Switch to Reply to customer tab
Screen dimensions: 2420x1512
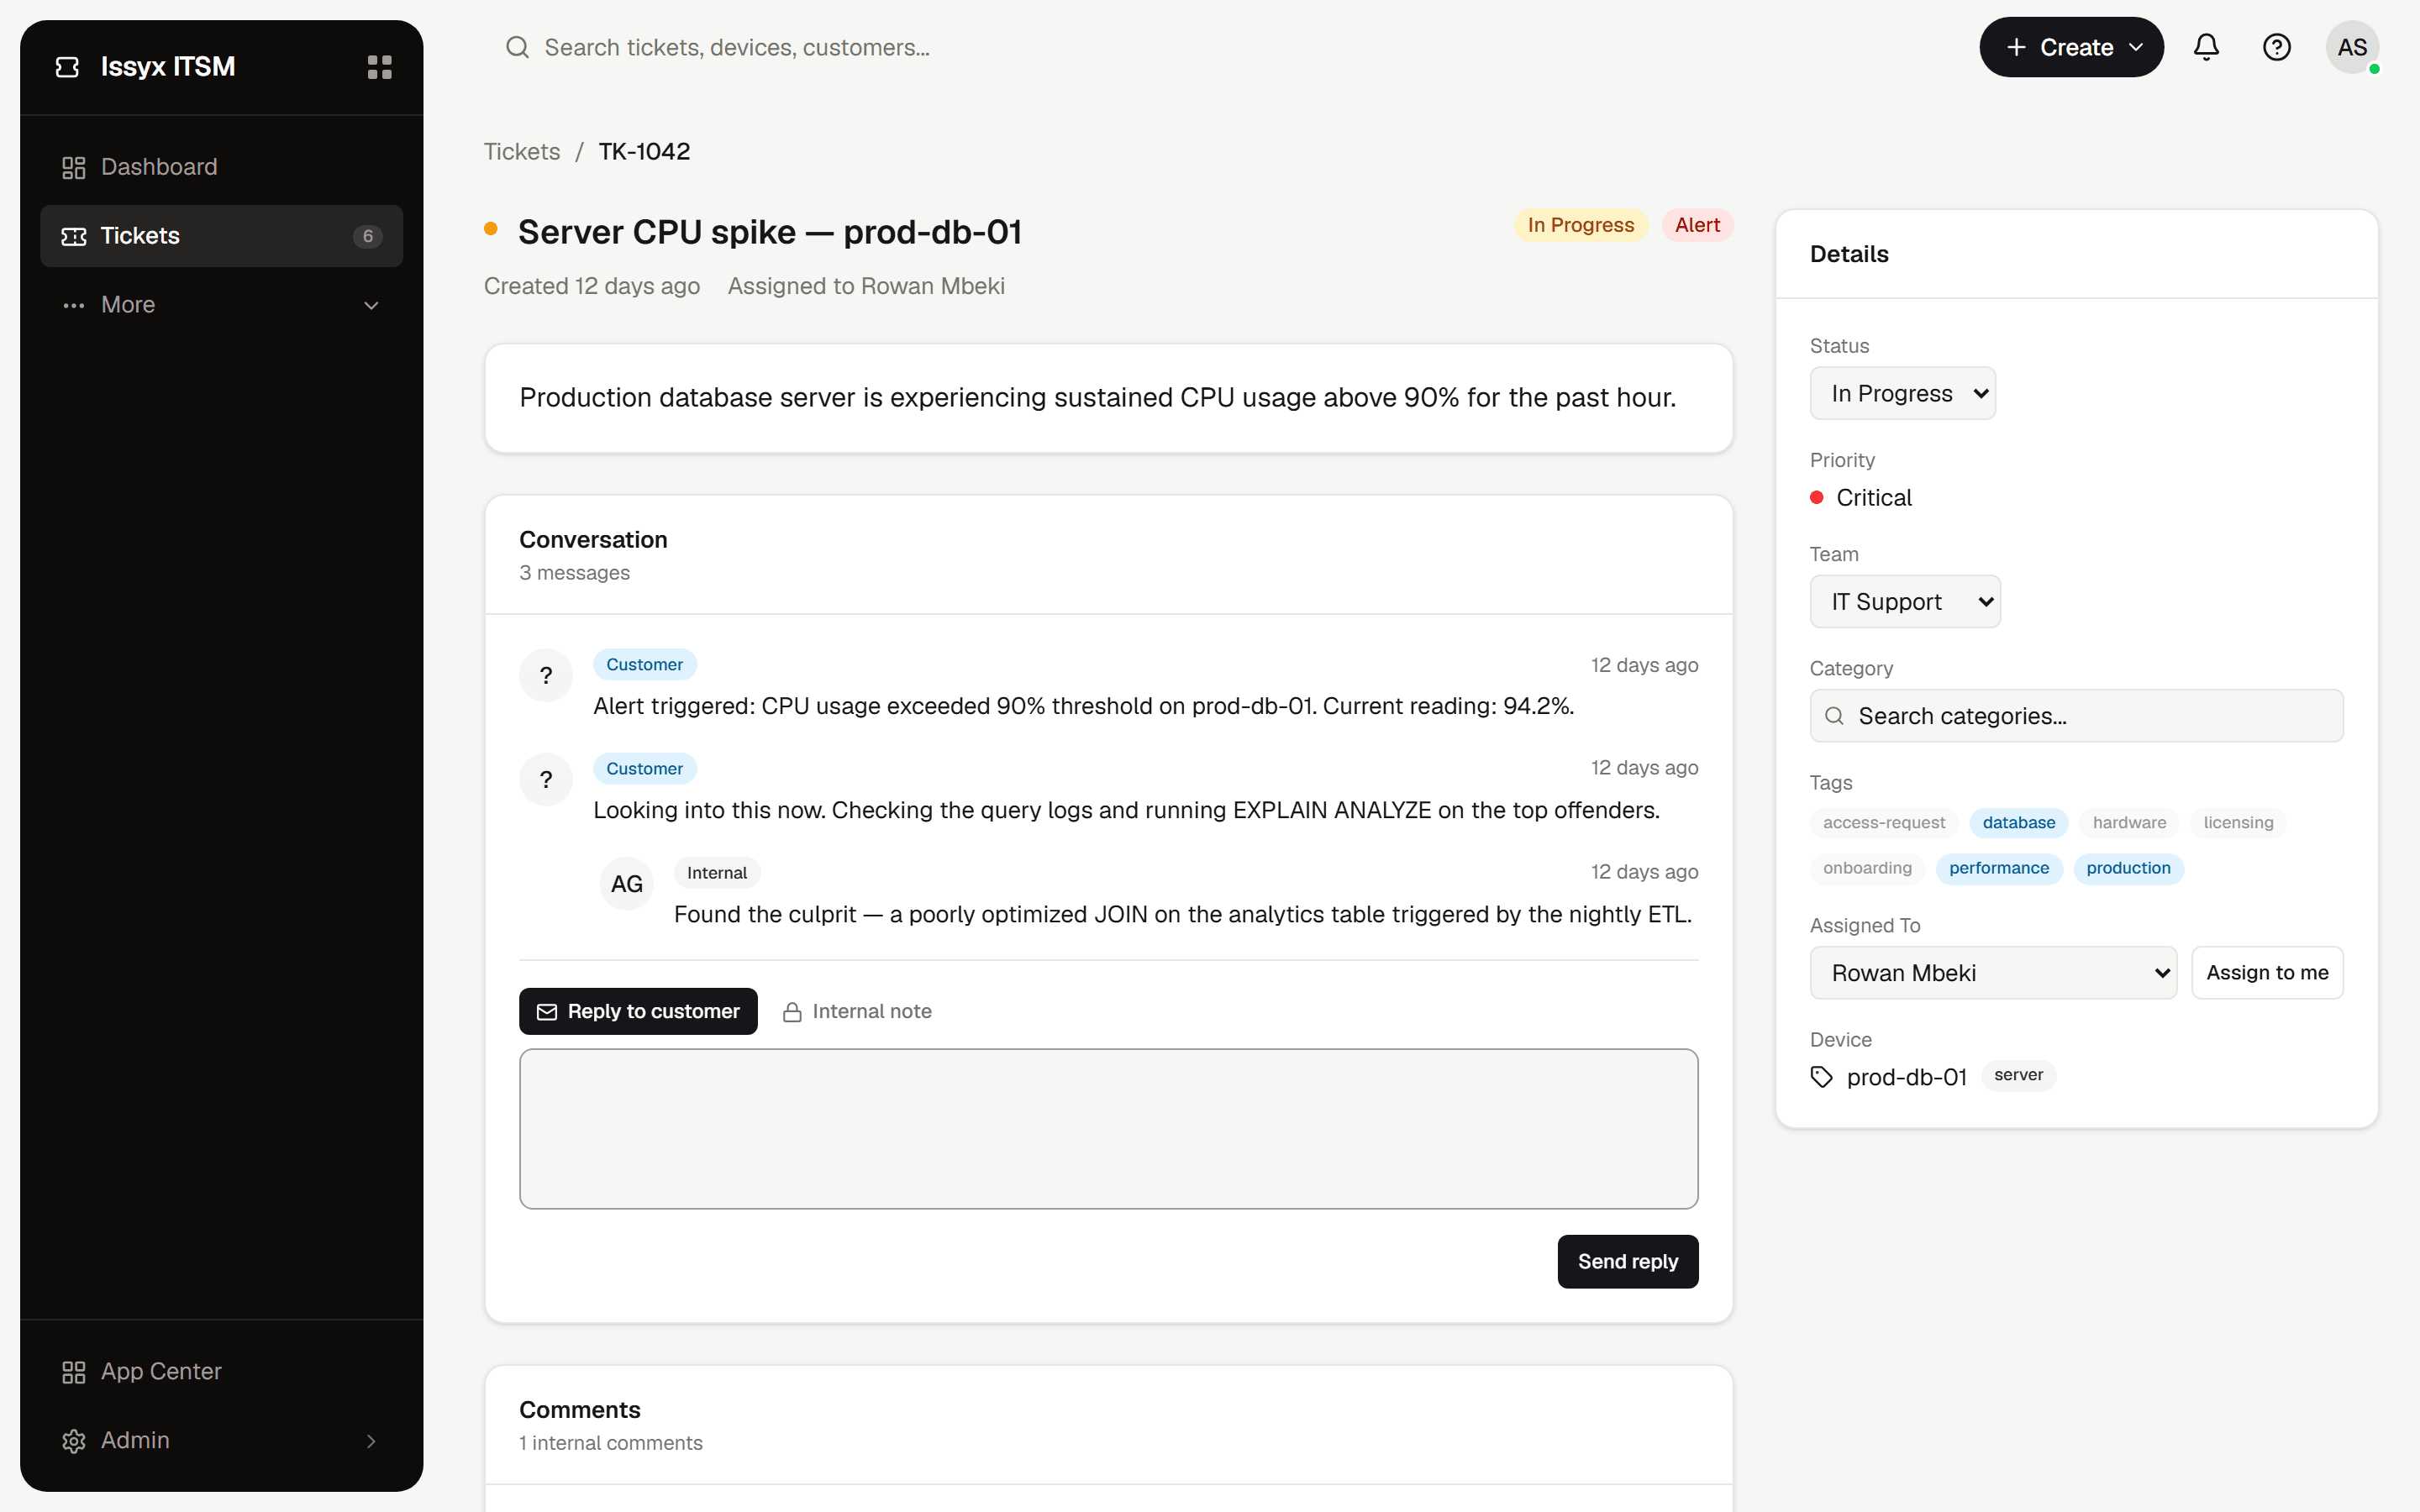tap(638, 1011)
